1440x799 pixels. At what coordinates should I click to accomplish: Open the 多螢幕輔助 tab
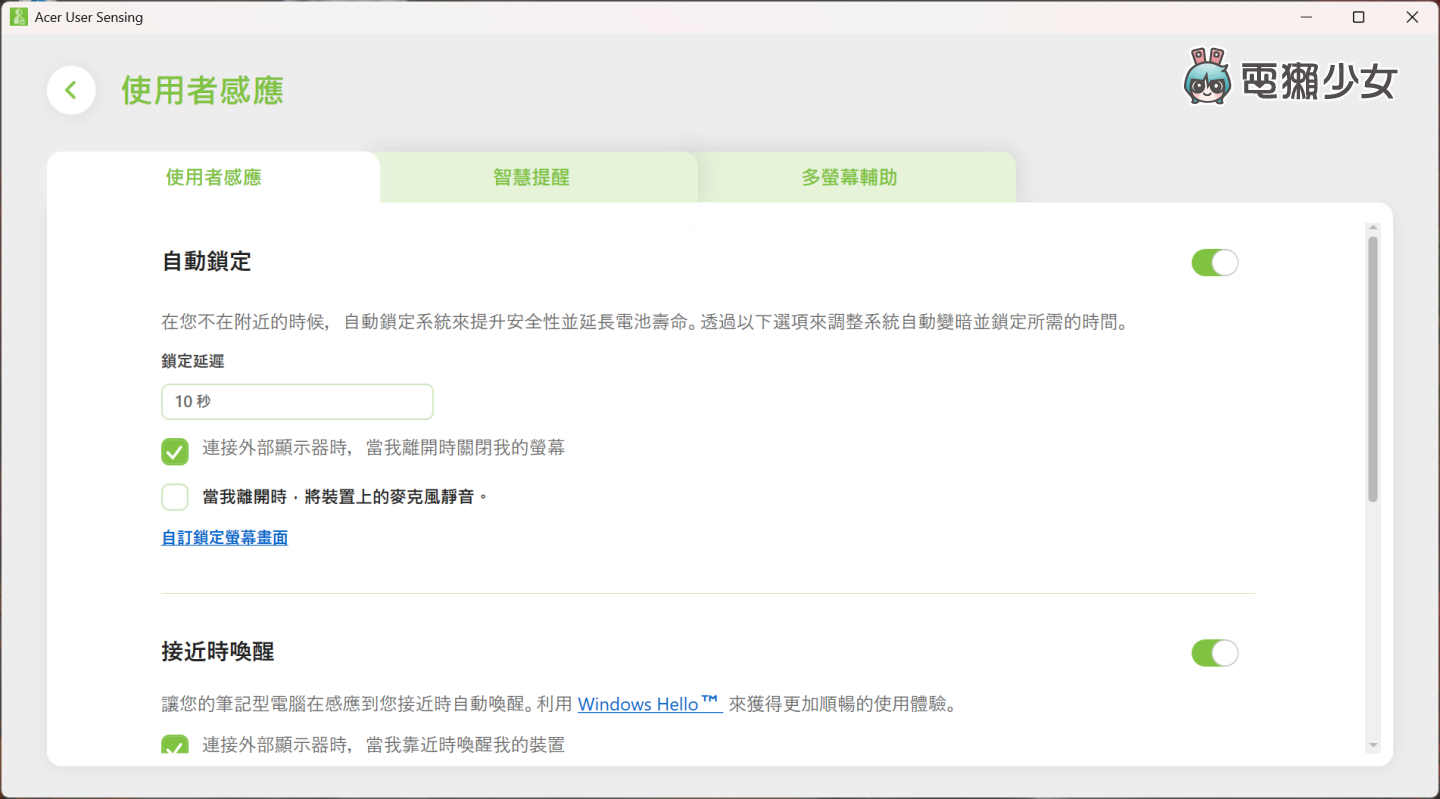[849, 177]
